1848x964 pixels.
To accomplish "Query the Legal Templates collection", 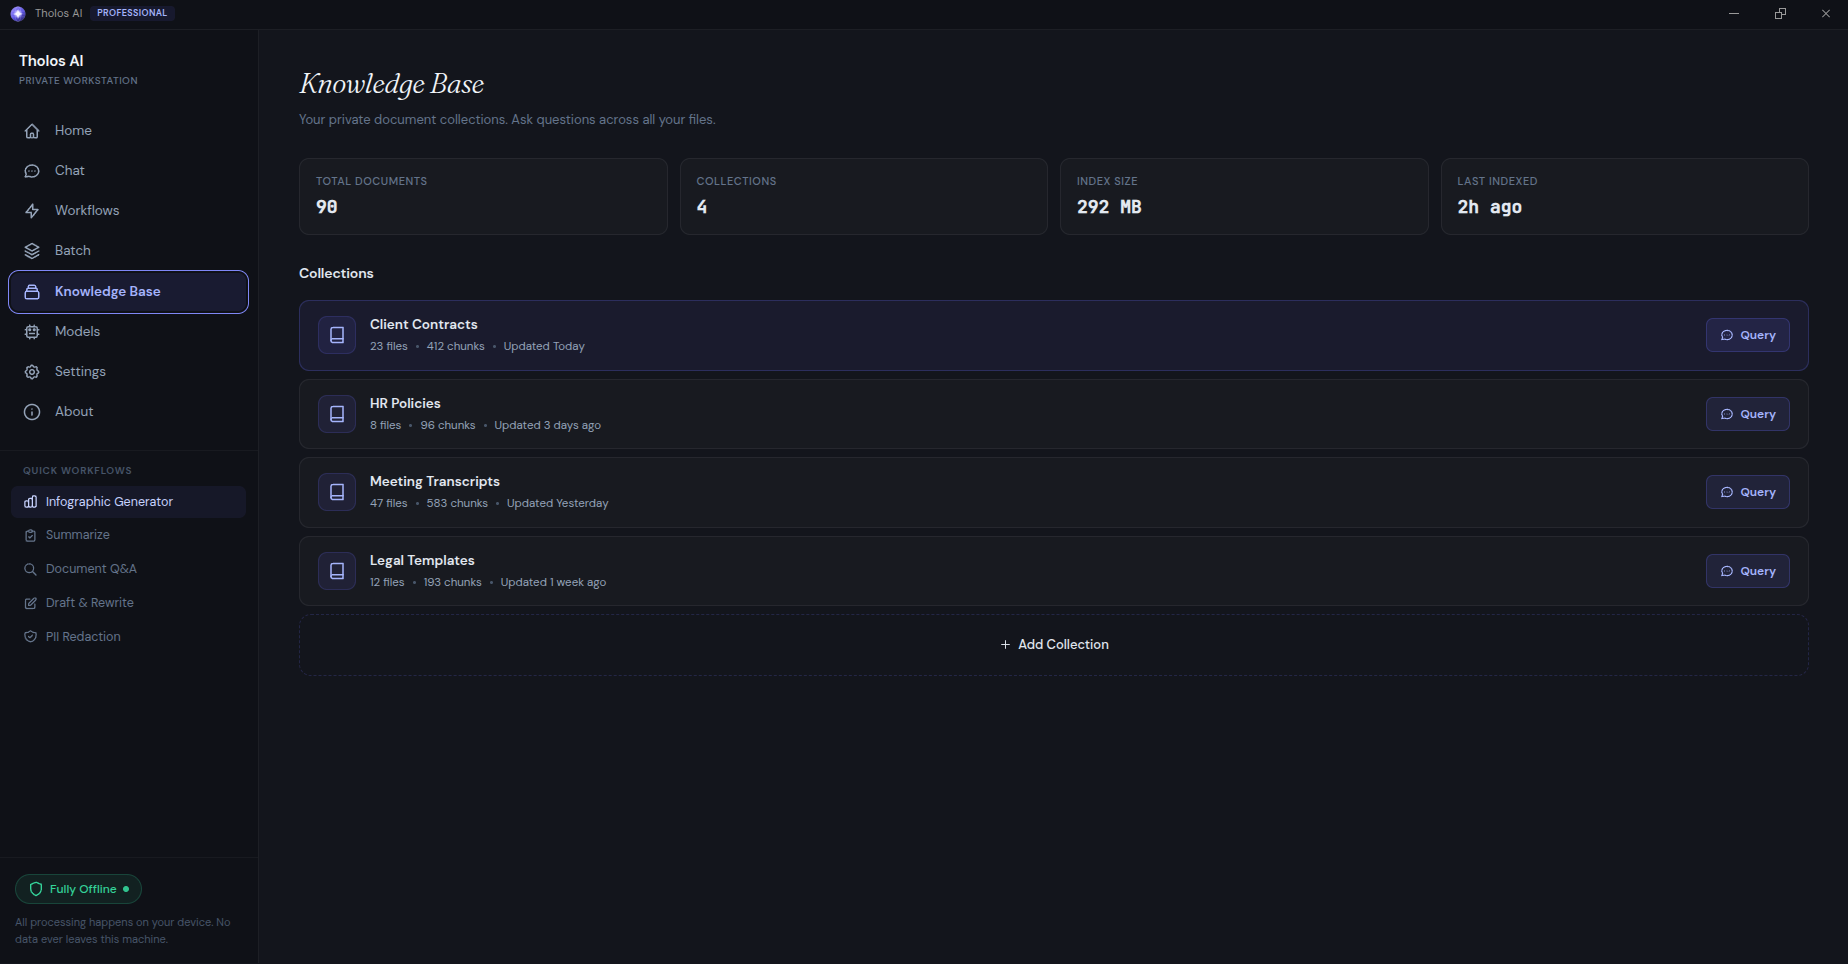I will tap(1747, 571).
